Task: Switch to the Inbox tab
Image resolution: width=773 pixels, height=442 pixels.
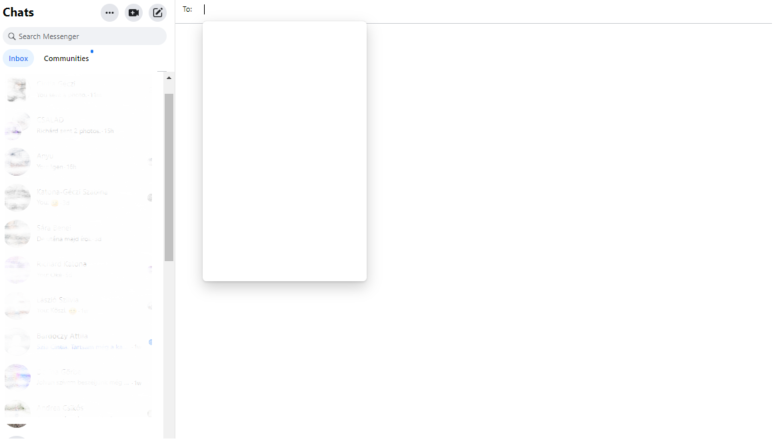Action: click(18, 59)
